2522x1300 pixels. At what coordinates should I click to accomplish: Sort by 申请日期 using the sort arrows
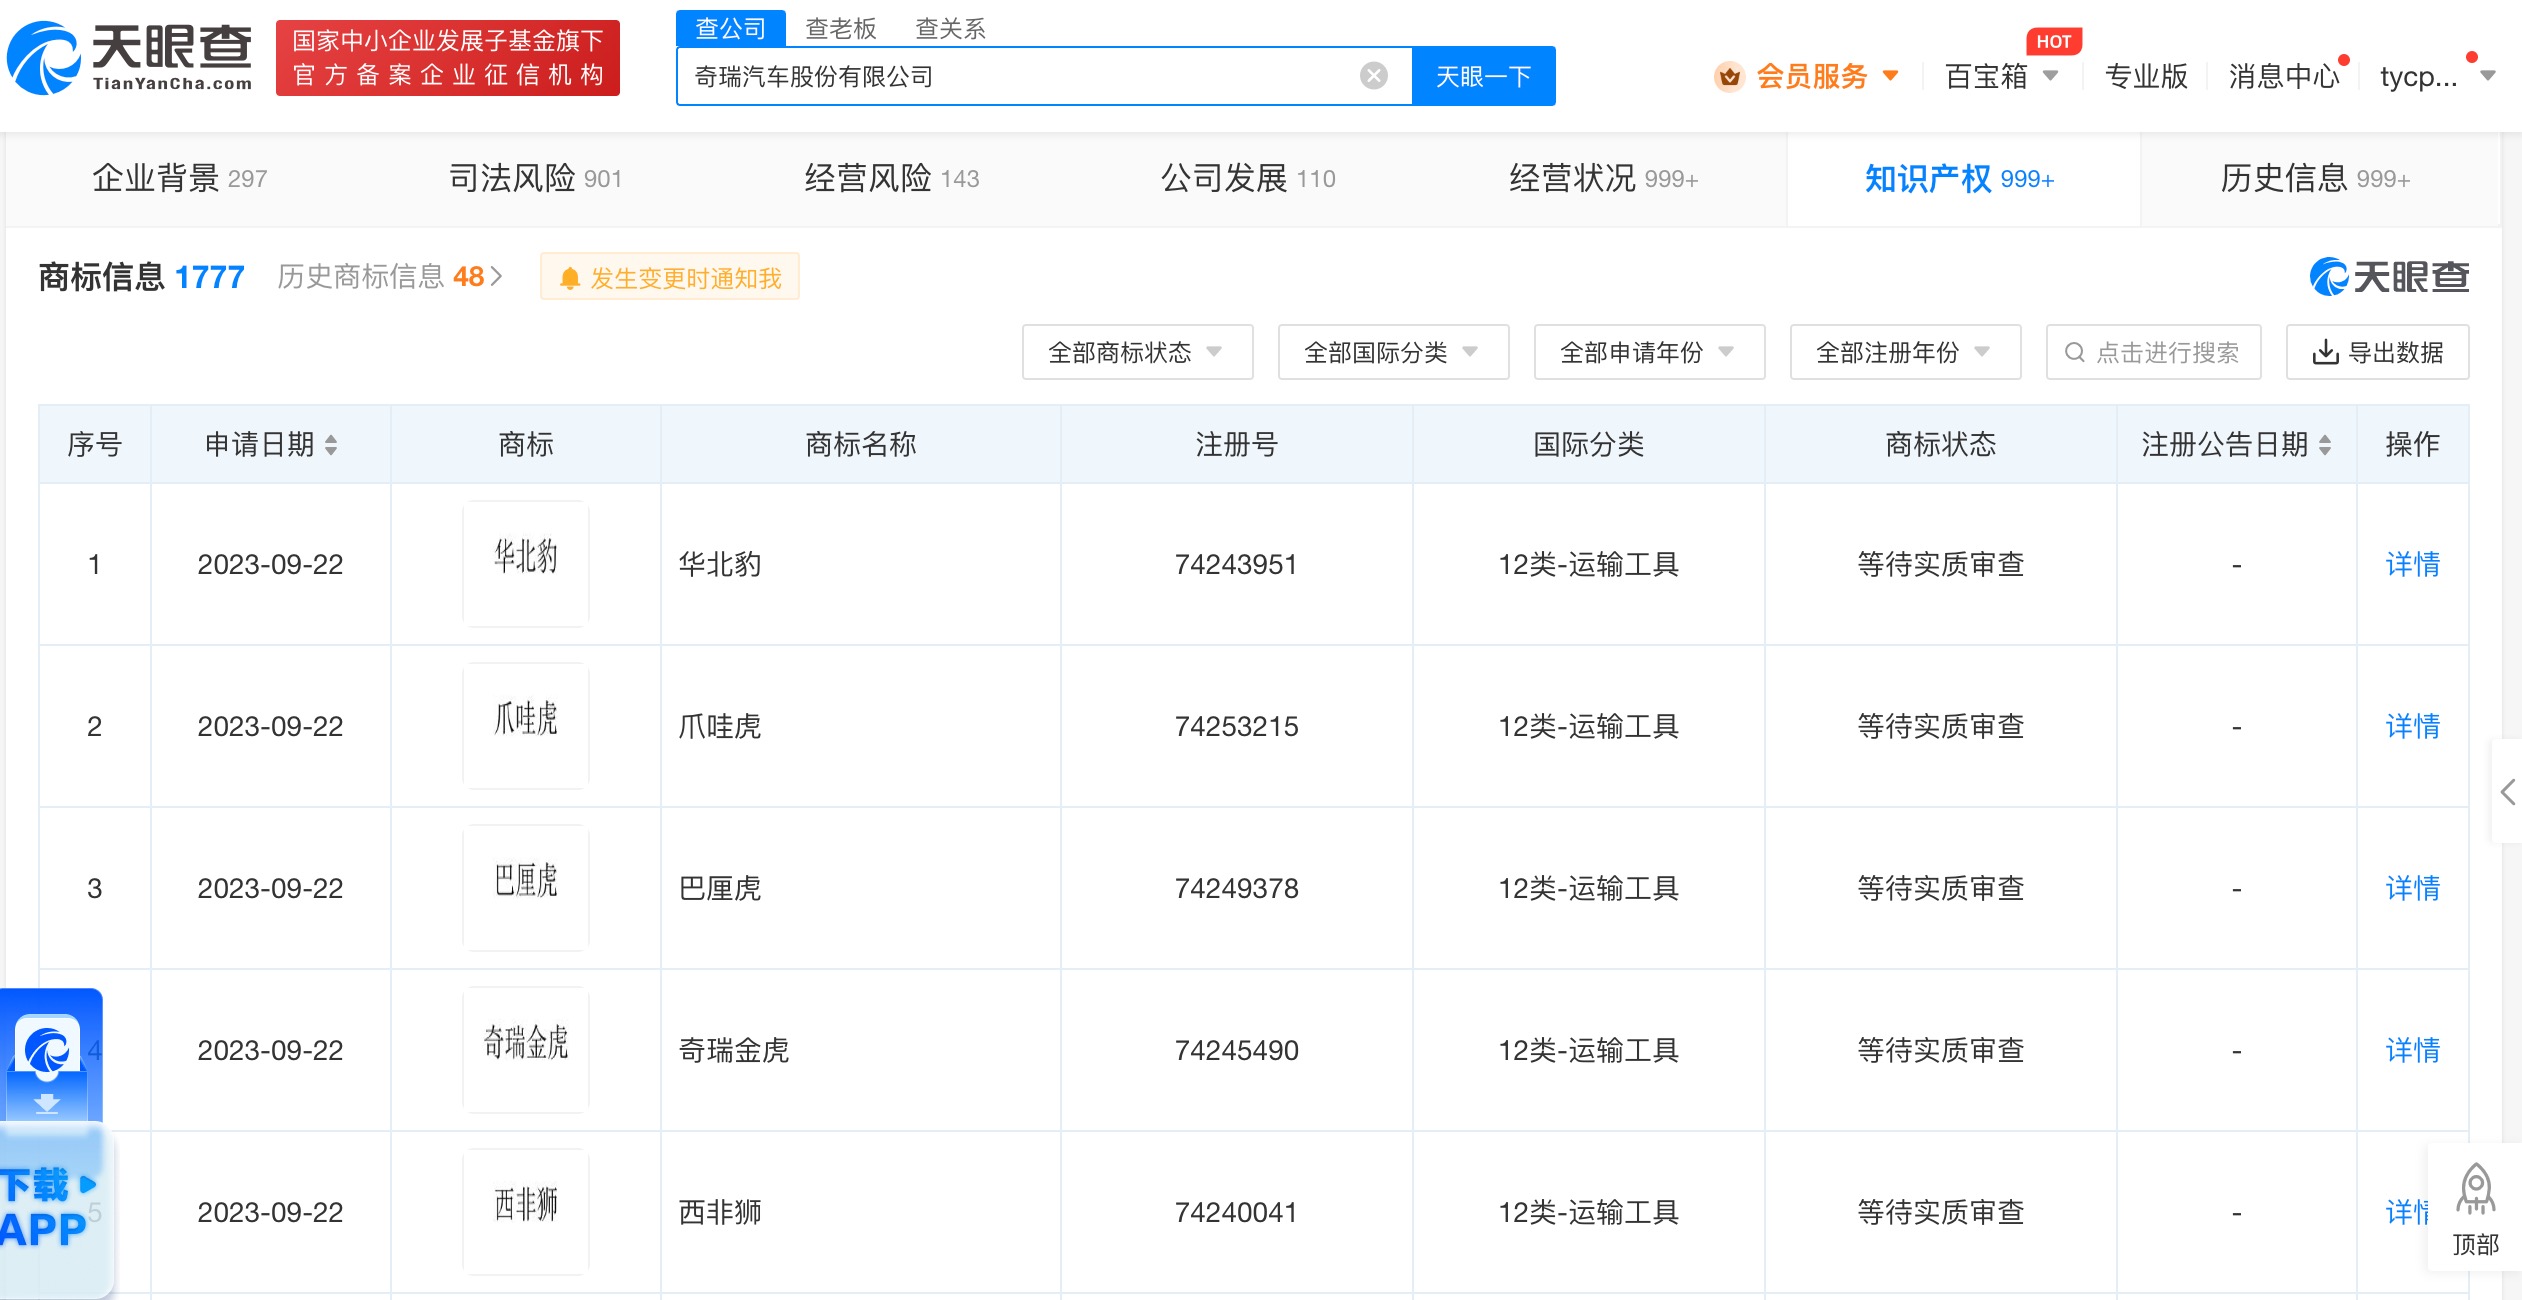[x=331, y=445]
